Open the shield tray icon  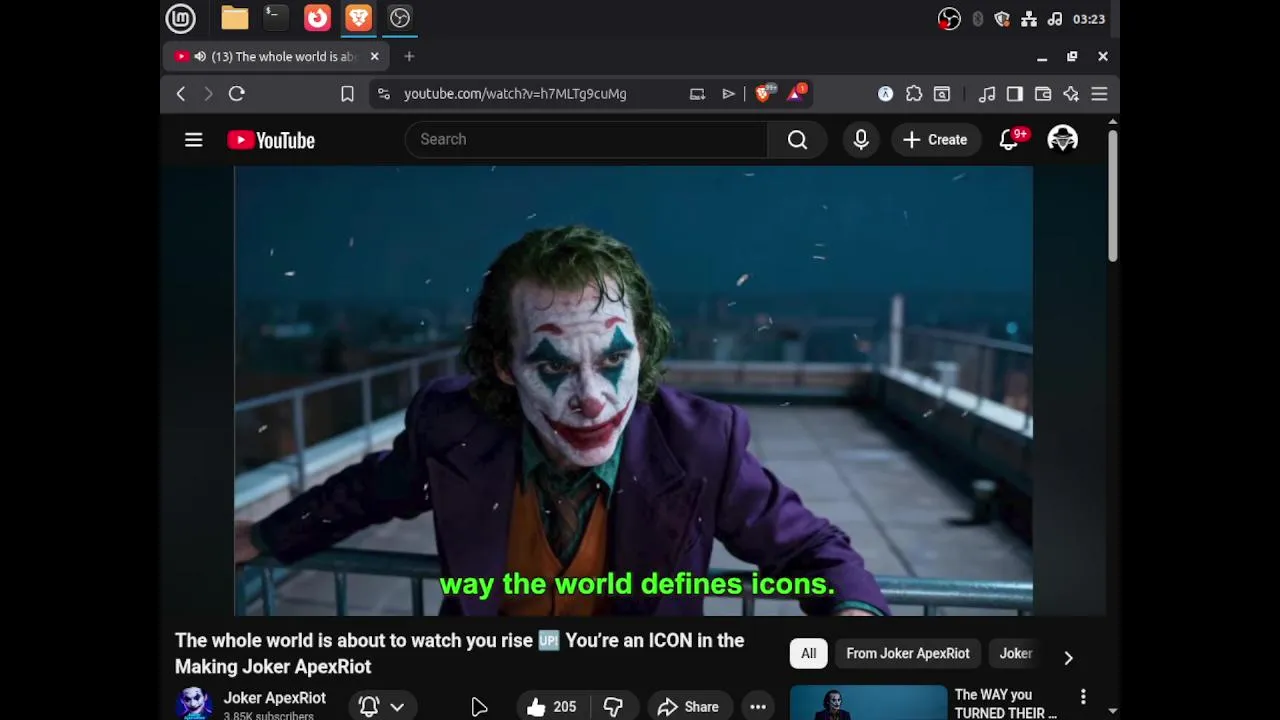click(x=1002, y=19)
